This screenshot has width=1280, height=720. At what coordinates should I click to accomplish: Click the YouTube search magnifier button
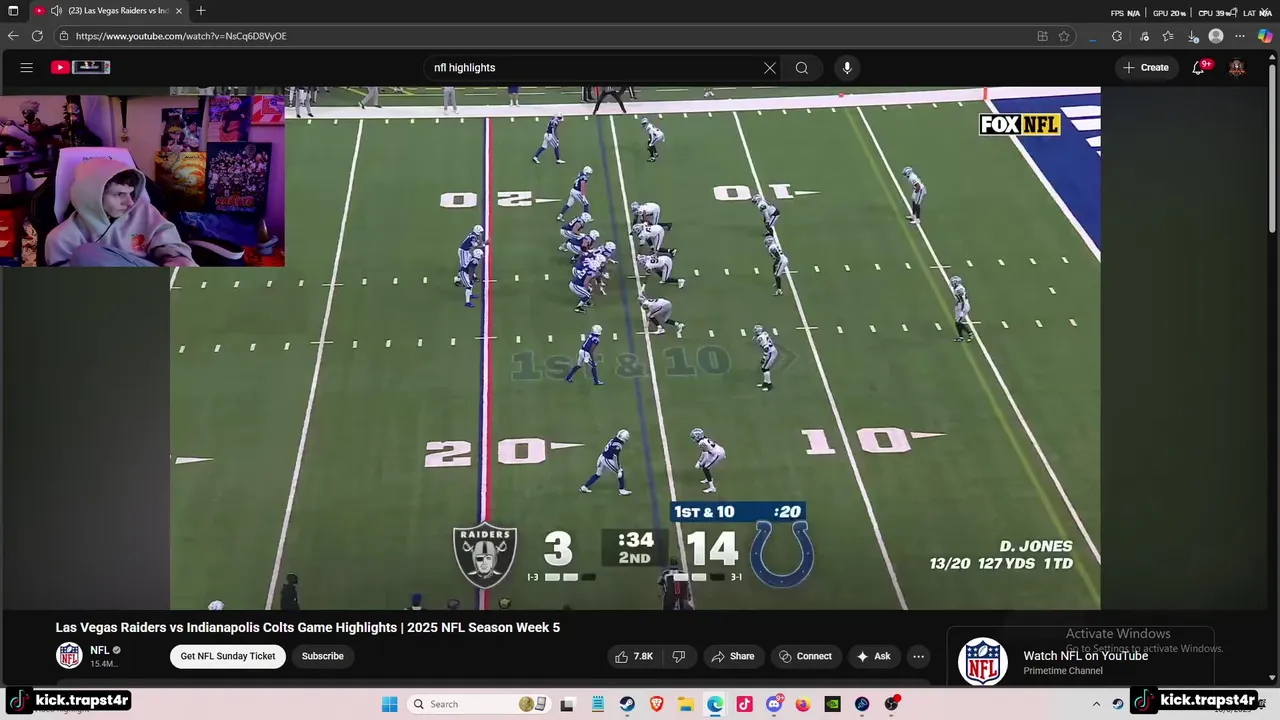[x=802, y=68]
